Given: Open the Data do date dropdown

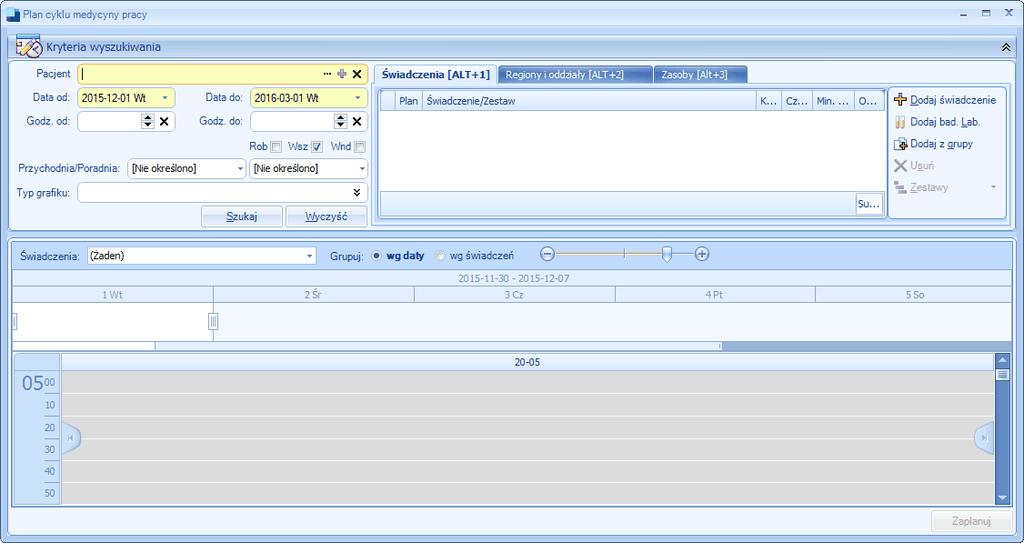Looking at the screenshot, I should coord(358,98).
